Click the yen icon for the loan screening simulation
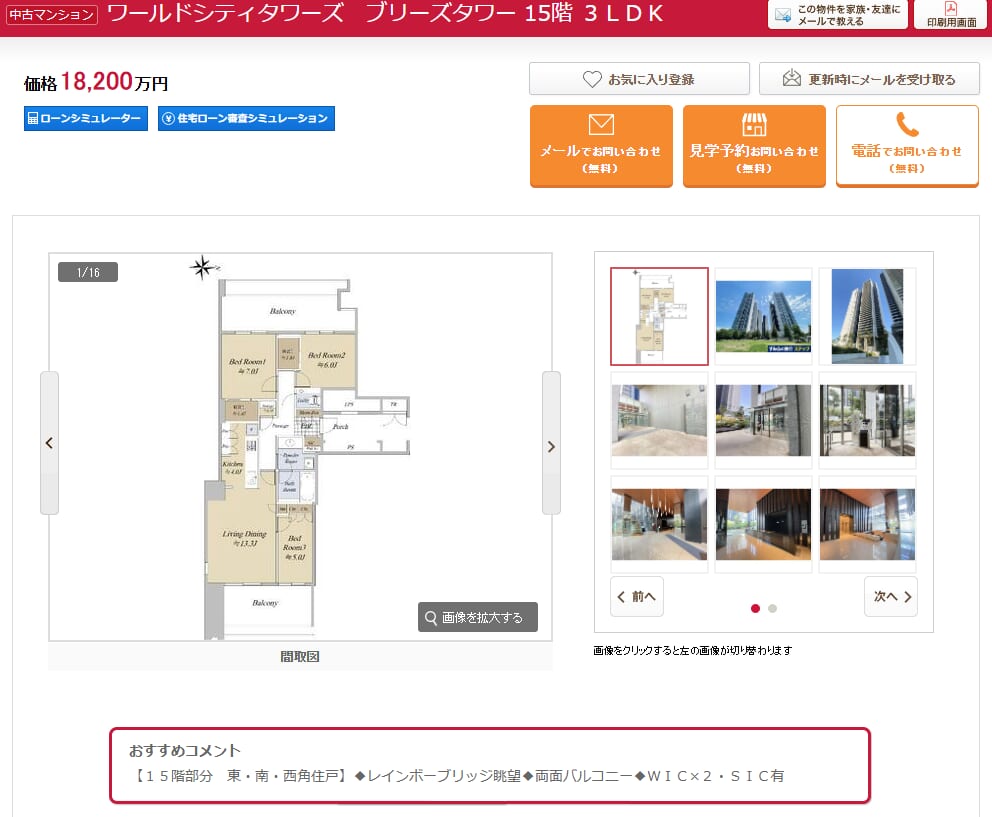 click(168, 118)
